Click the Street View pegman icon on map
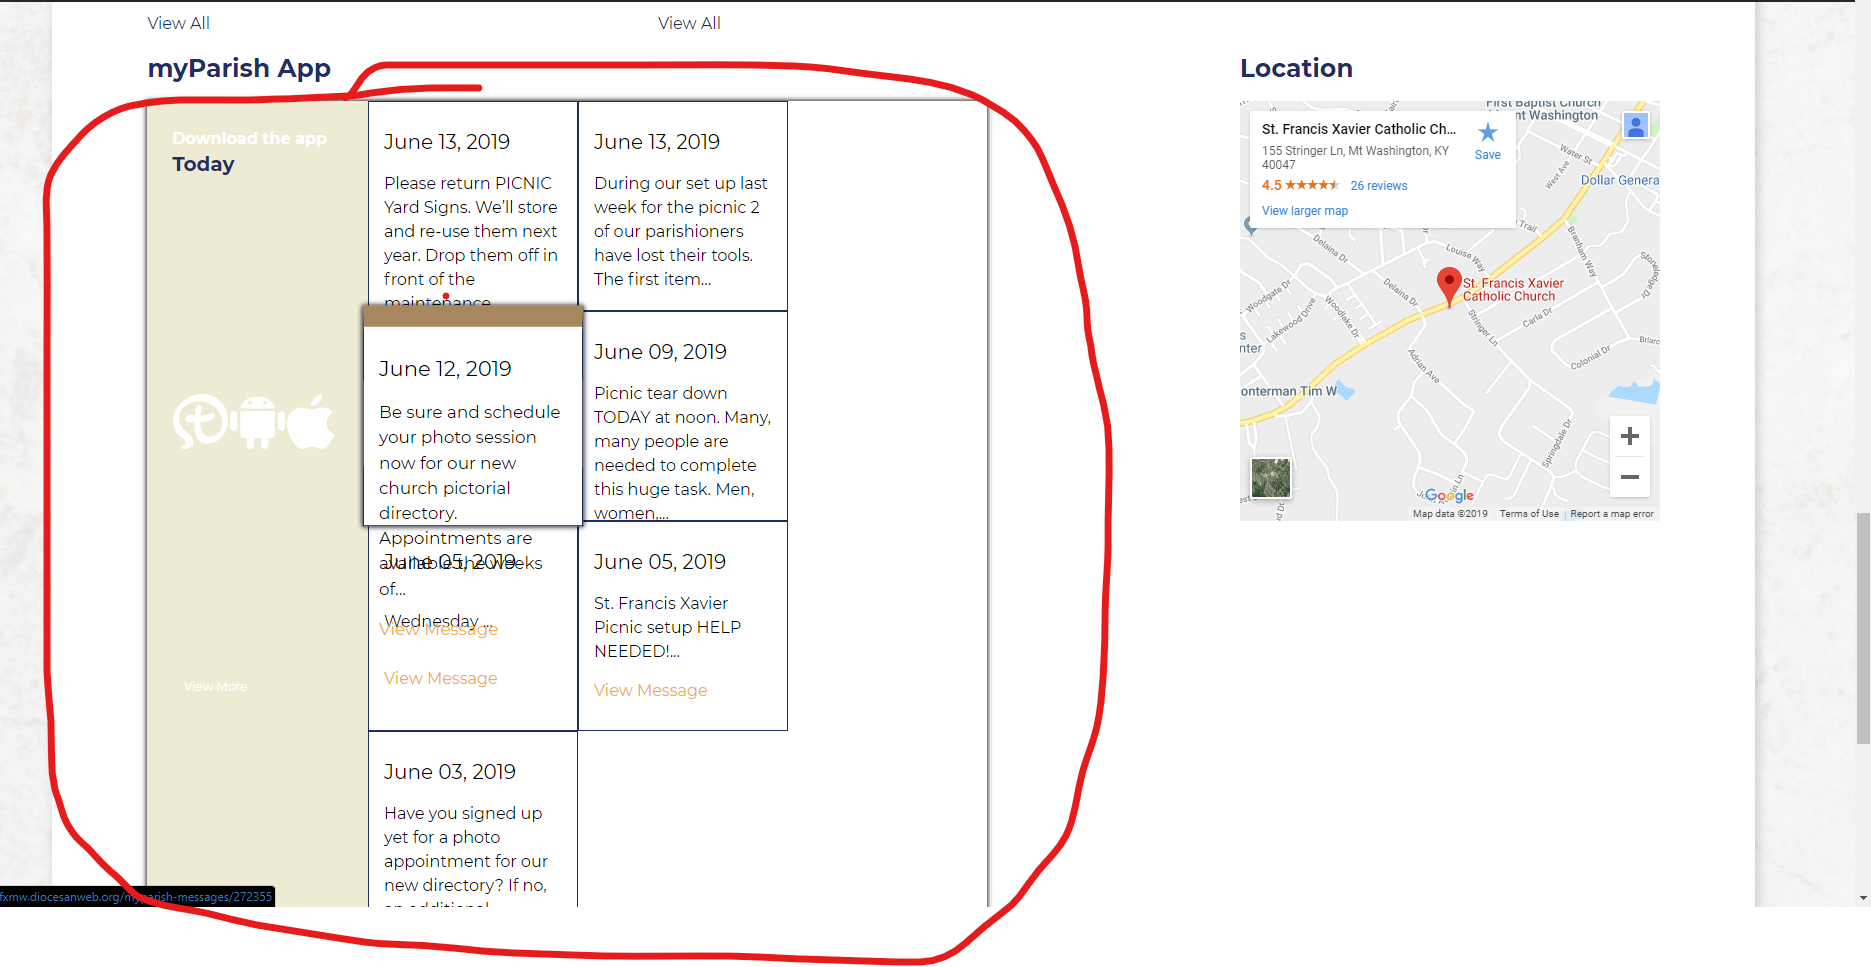This screenshot has width=1871, height=967. click(1635, 126)
